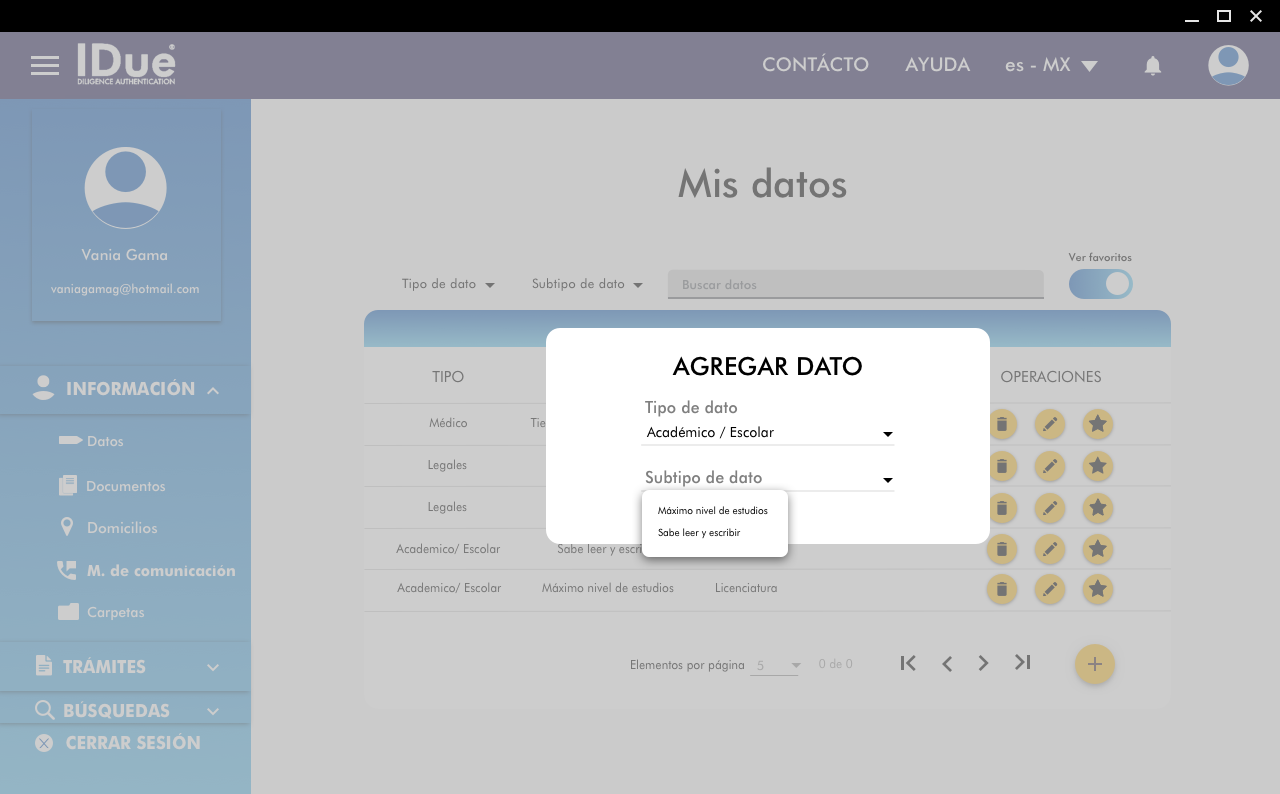The width and height of the screenshot is (1280, 794).
Task: Edit the Licenciatura row with pencil icon
Action: click(1049, 589)
